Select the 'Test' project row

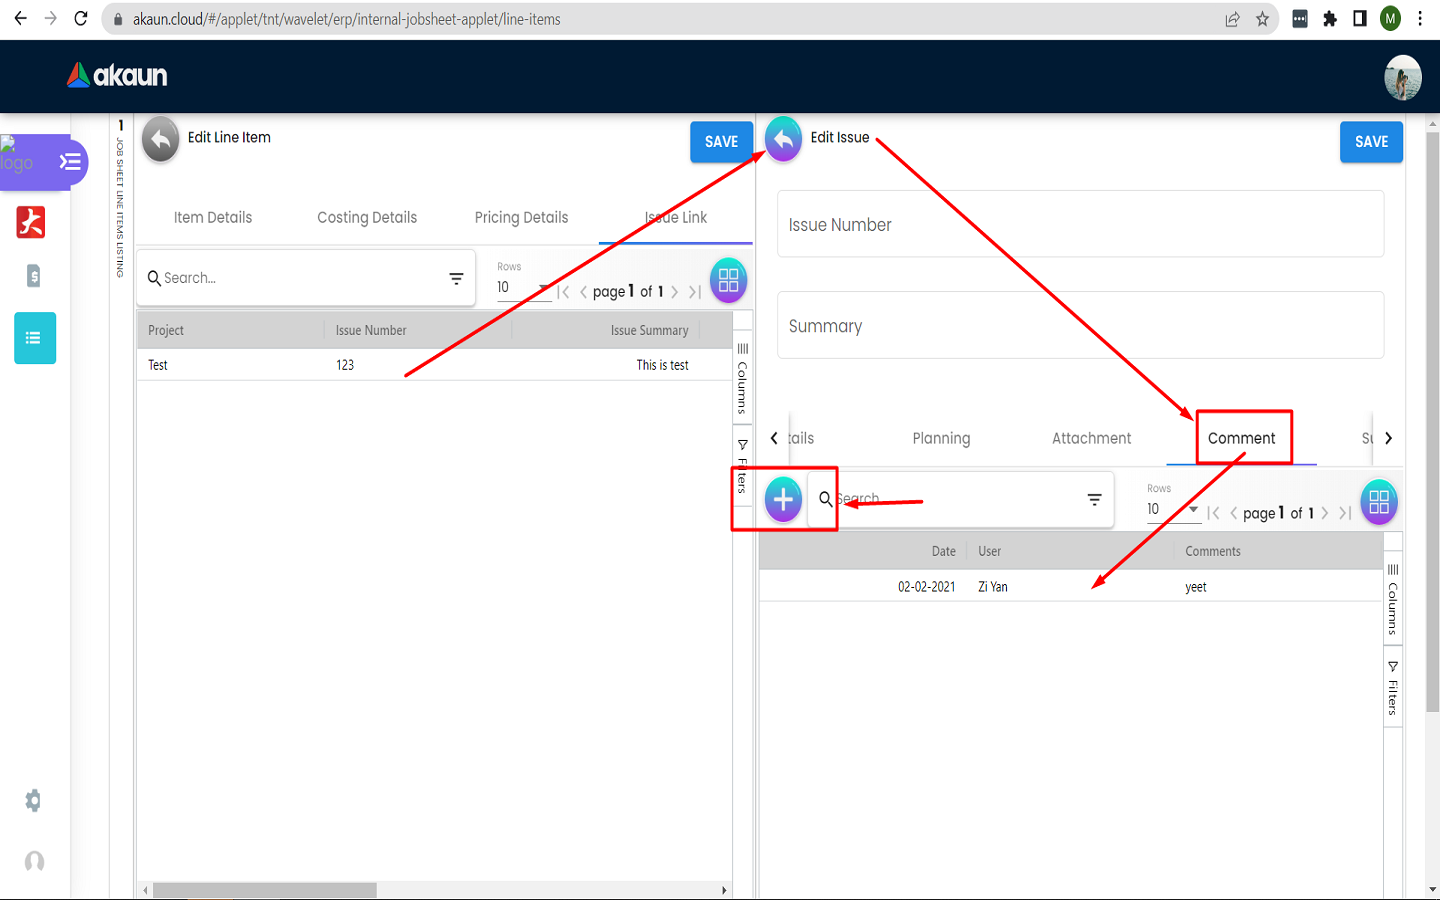(435, 365)
